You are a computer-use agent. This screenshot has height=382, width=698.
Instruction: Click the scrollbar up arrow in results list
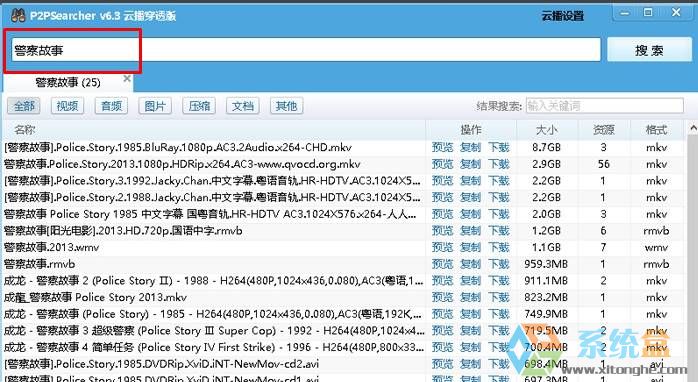(x=693, y=128)
